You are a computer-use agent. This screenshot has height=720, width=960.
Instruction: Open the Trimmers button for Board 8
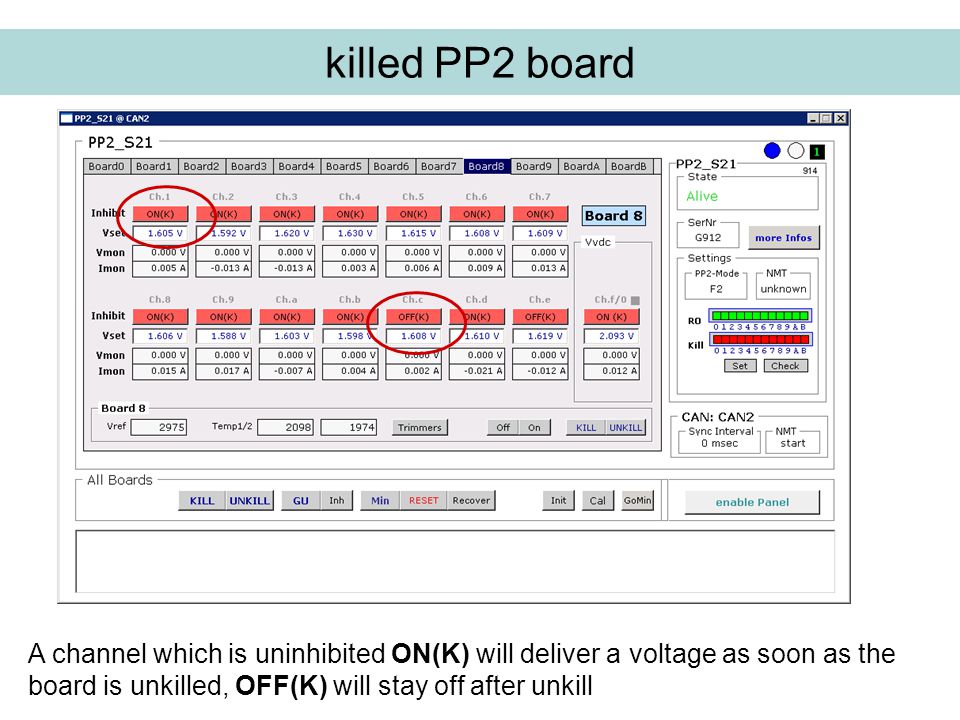(x=419, y=427)
